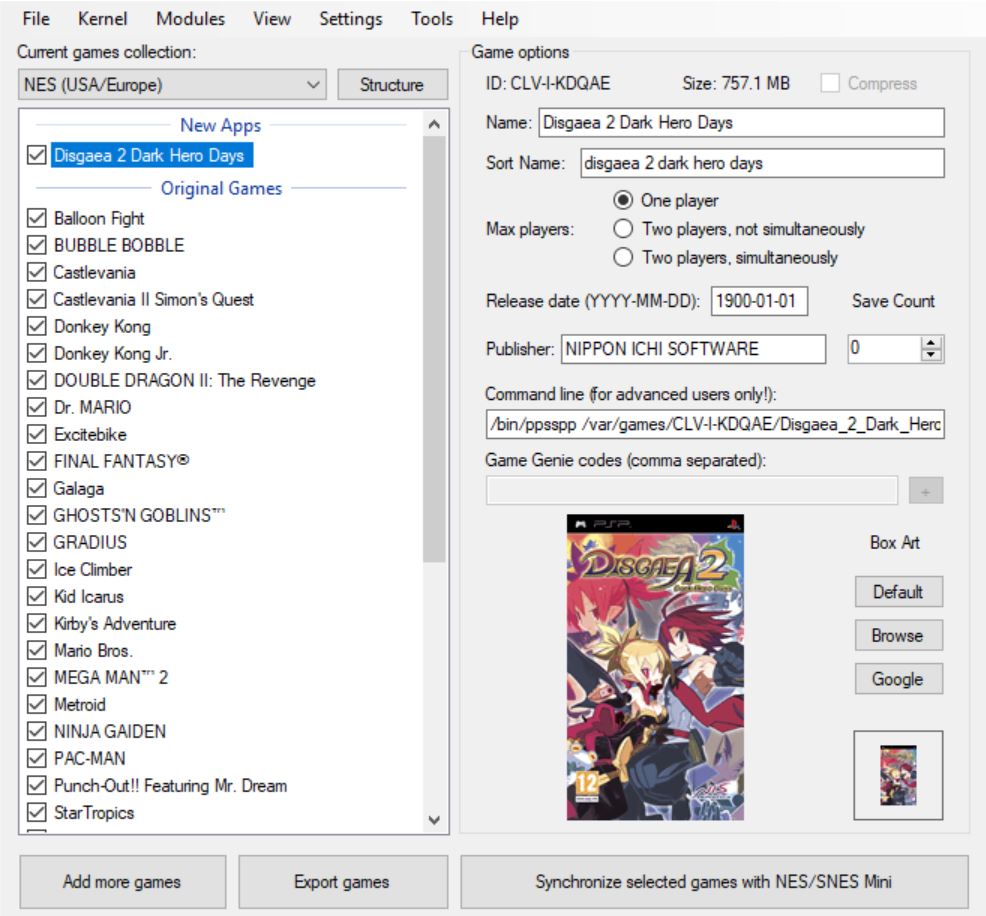Open the File menu
The width and height of the screenshot is (986, 916).
pos(36,19)
